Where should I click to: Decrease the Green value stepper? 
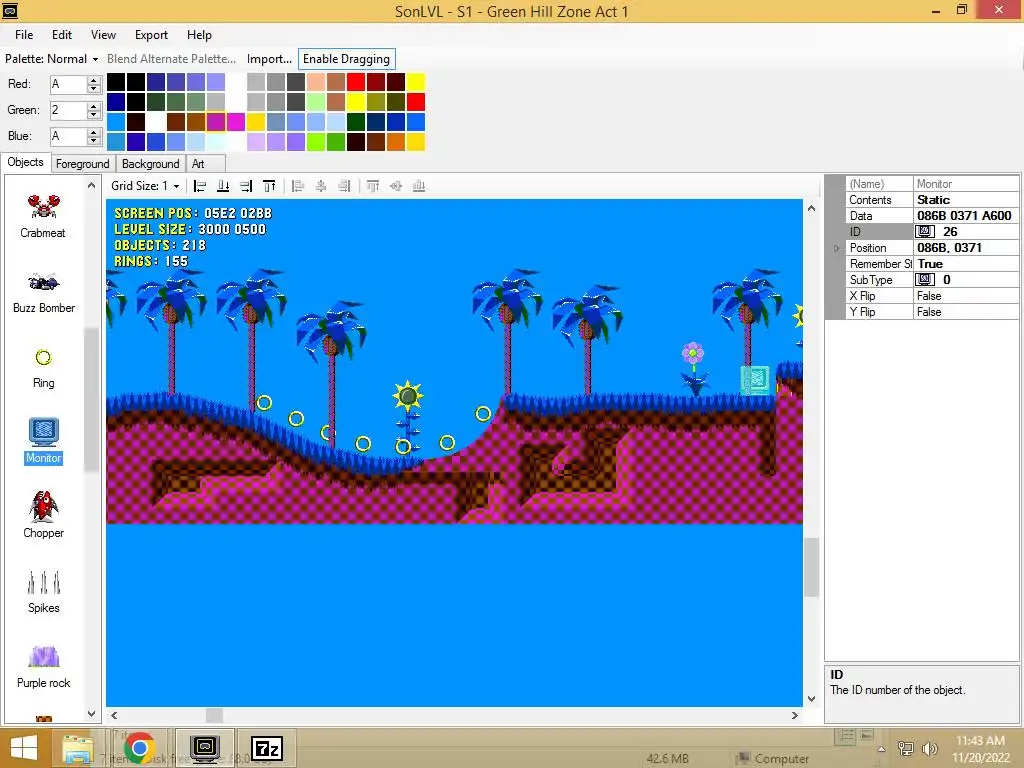pos(94,114)
